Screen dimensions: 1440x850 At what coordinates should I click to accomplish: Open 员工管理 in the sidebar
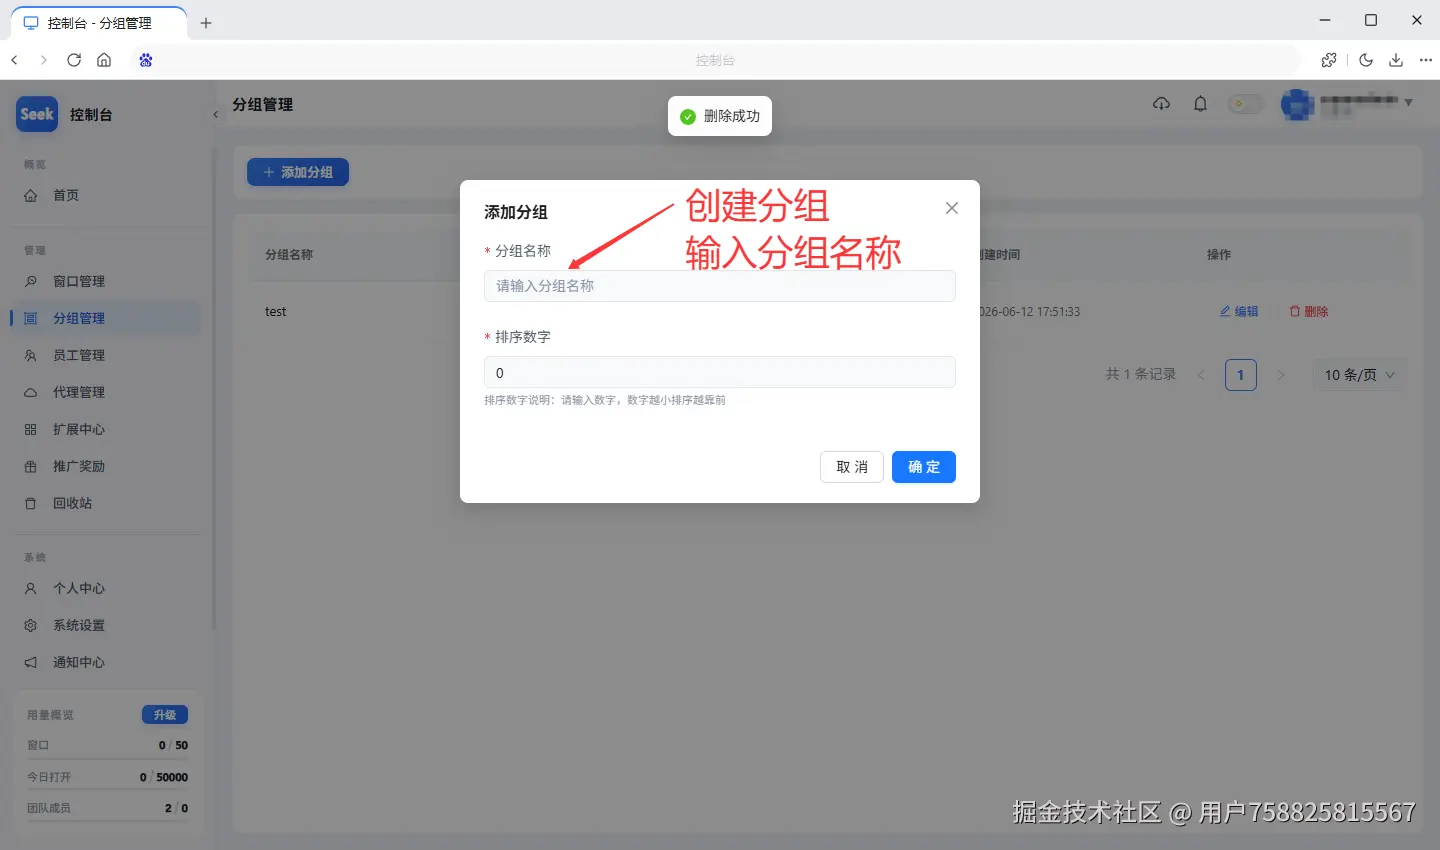pos(106,355)
